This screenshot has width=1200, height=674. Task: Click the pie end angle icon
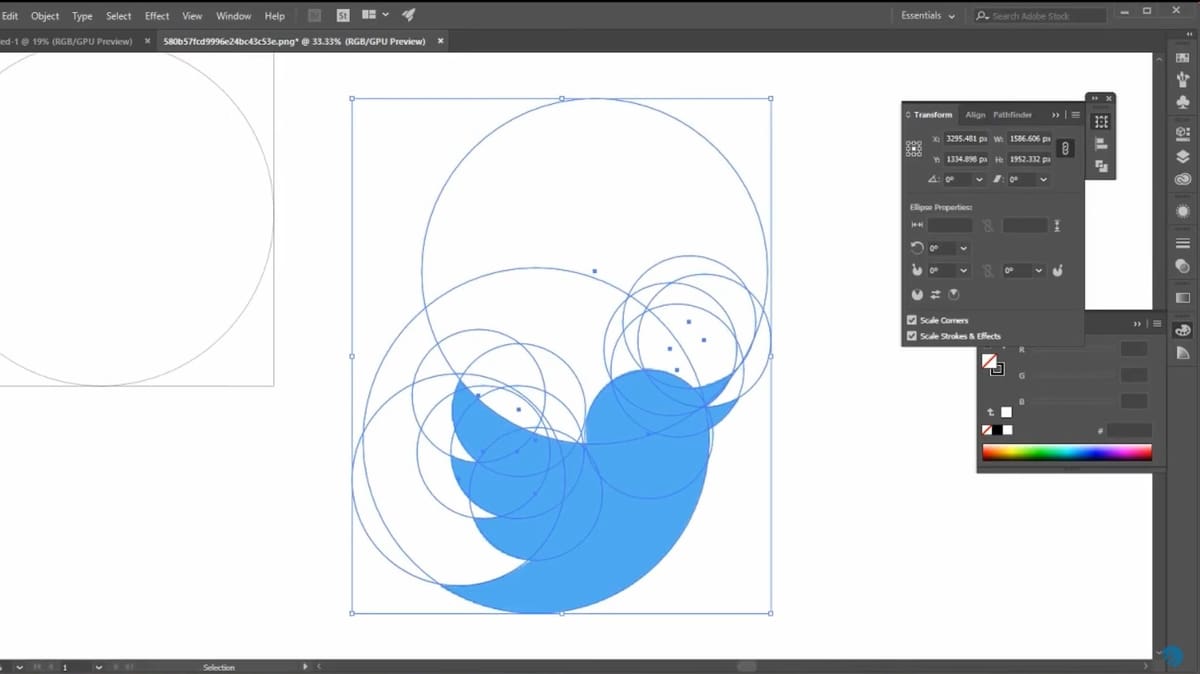[1057, 270]
